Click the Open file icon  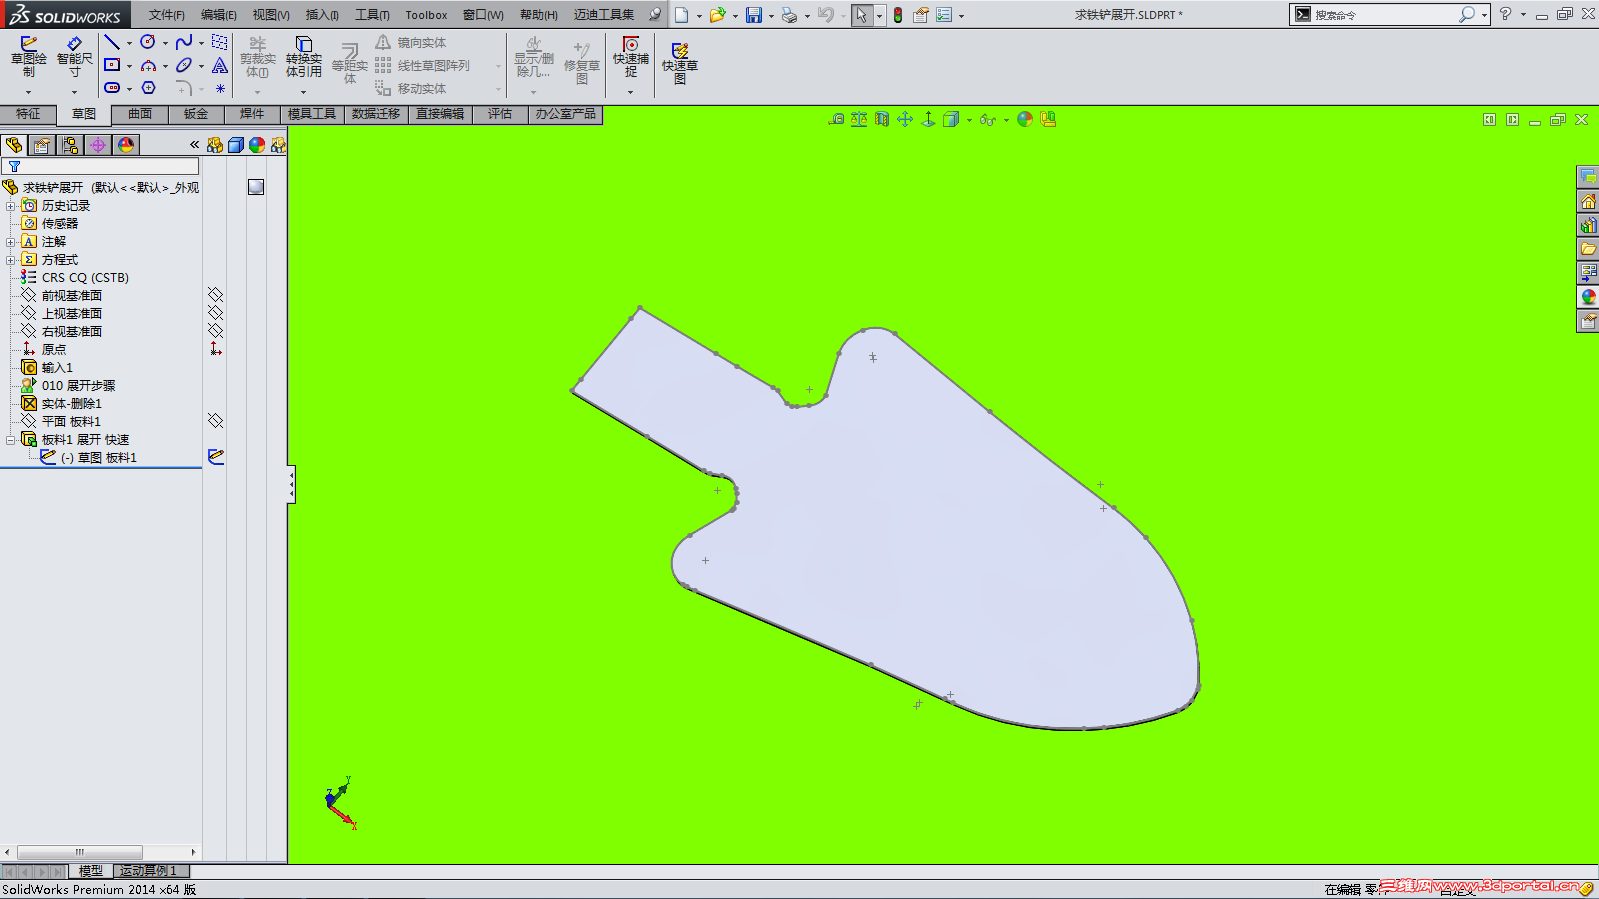[x=718, y=15]
